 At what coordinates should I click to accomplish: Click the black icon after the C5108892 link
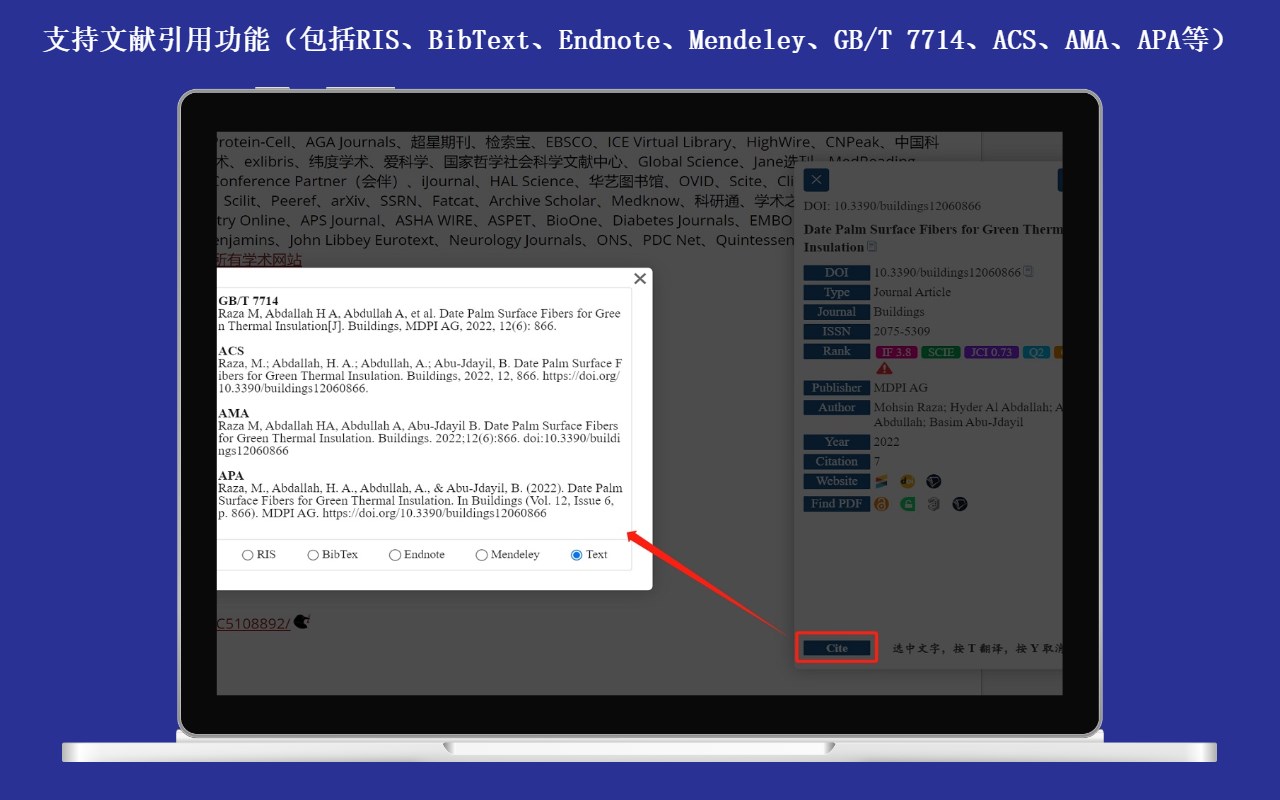[302, 622]
